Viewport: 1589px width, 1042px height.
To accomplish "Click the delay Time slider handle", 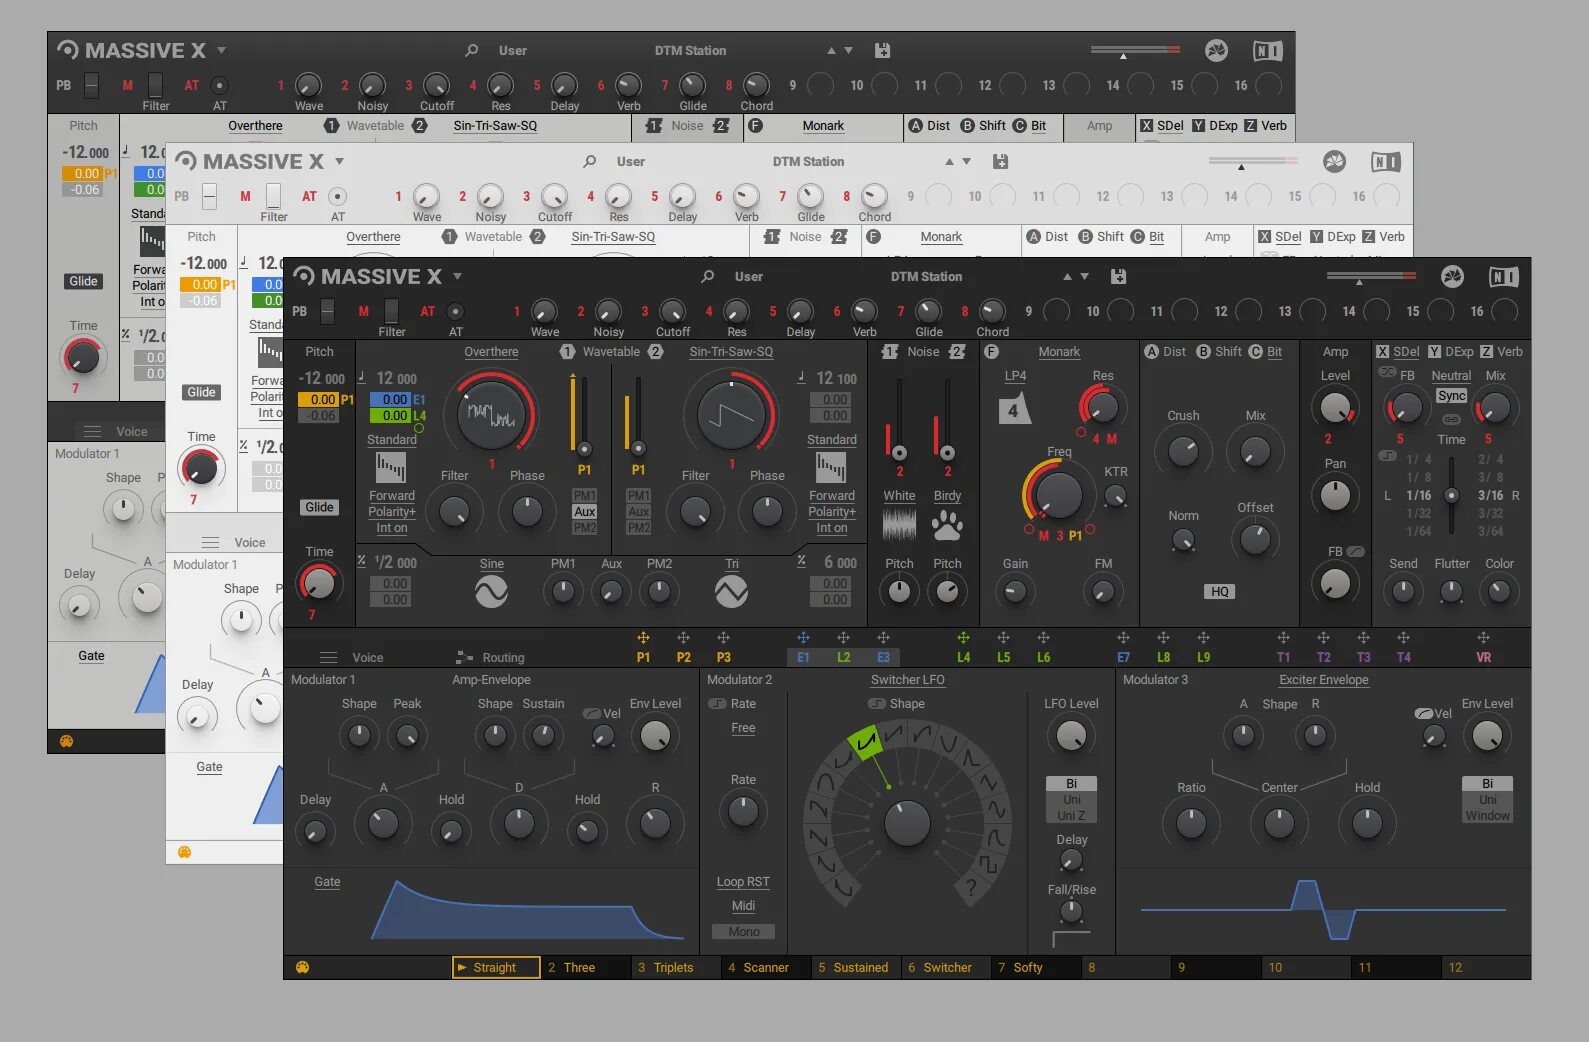I will tap(1451, 495).
